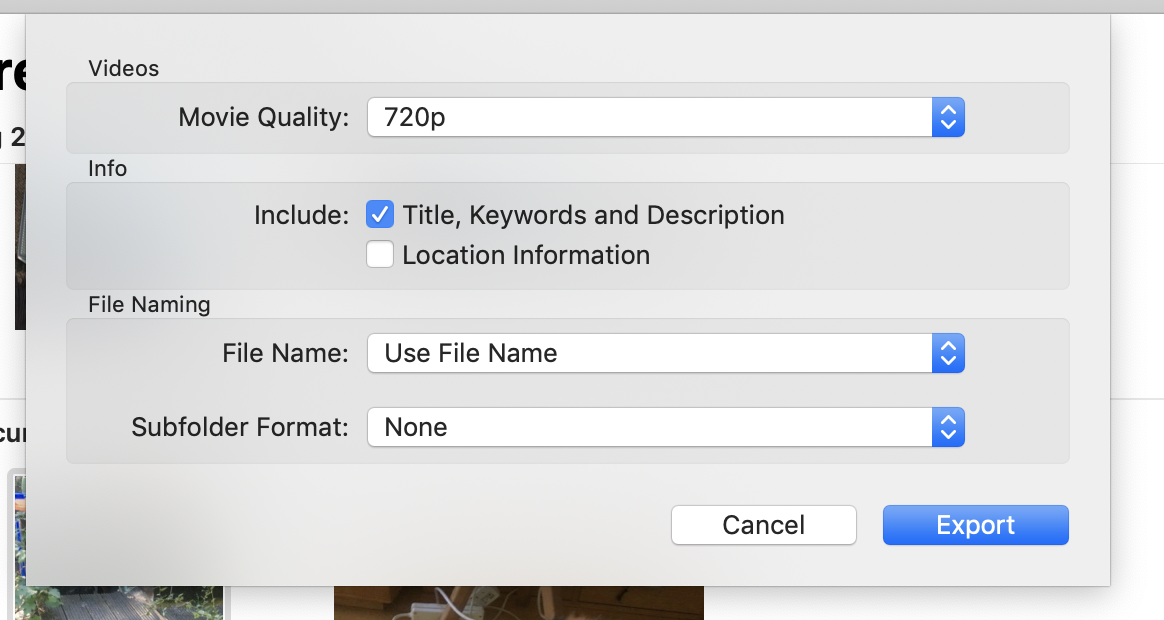Viewport: 1164px width, 620px height.
Task: Open the 'Use File Name' dropdown
Action: [x=650, y=353]
